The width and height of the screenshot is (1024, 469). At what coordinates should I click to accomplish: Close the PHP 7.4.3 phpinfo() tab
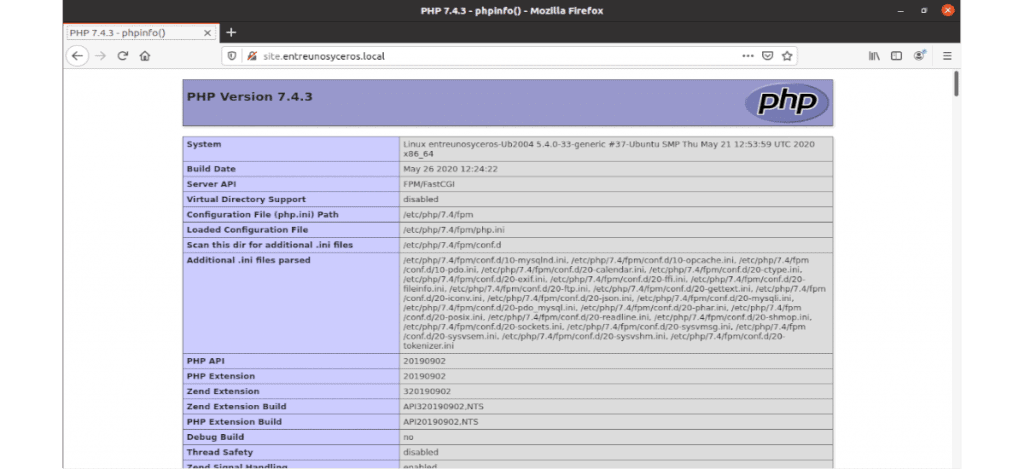[x=208, y=33]
